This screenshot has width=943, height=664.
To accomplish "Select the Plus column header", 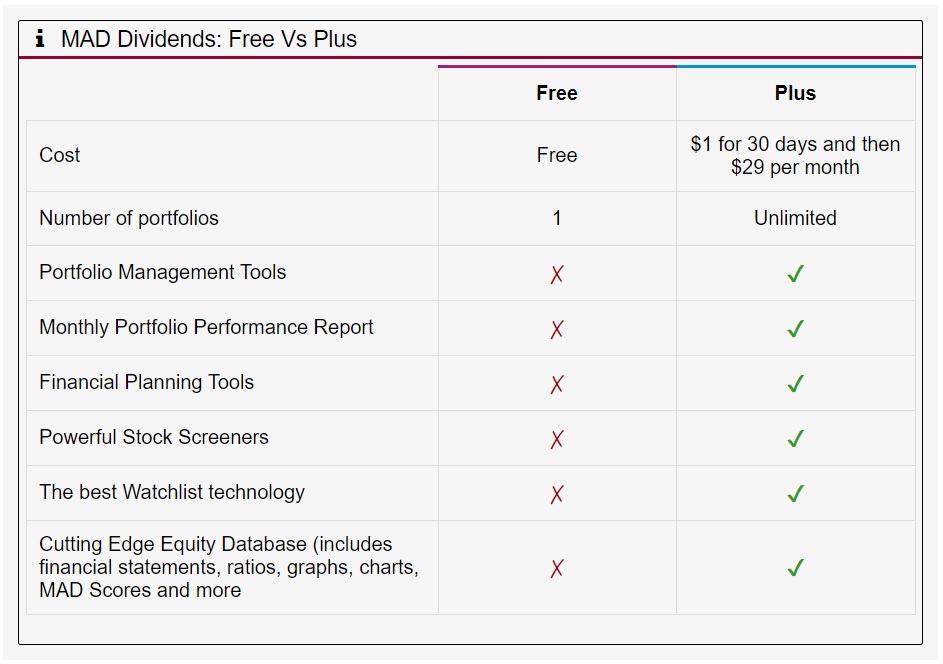I will pos(795,93).
